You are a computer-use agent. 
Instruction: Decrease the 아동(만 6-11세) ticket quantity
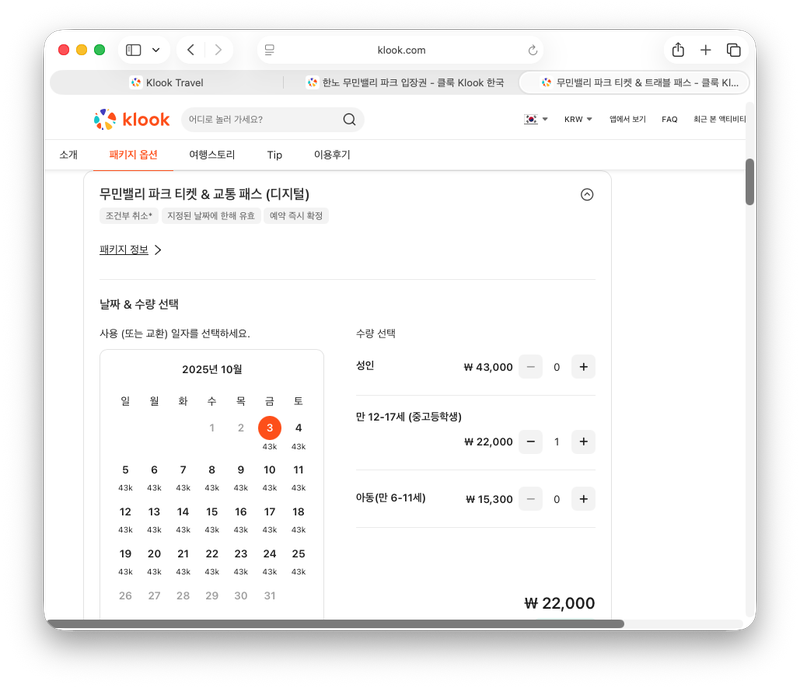tap(531, 499)
